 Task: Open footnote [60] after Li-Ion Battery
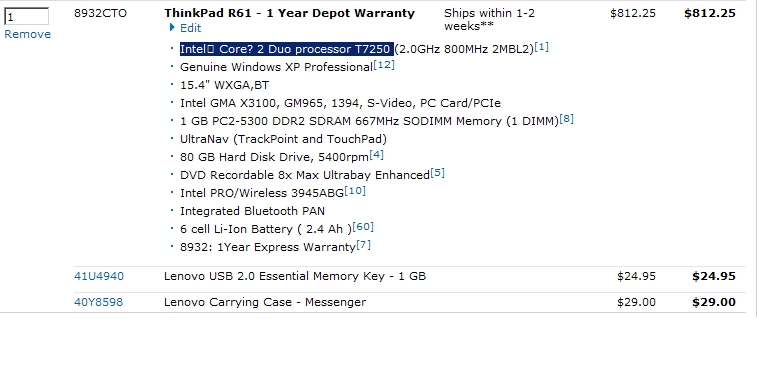363,227
